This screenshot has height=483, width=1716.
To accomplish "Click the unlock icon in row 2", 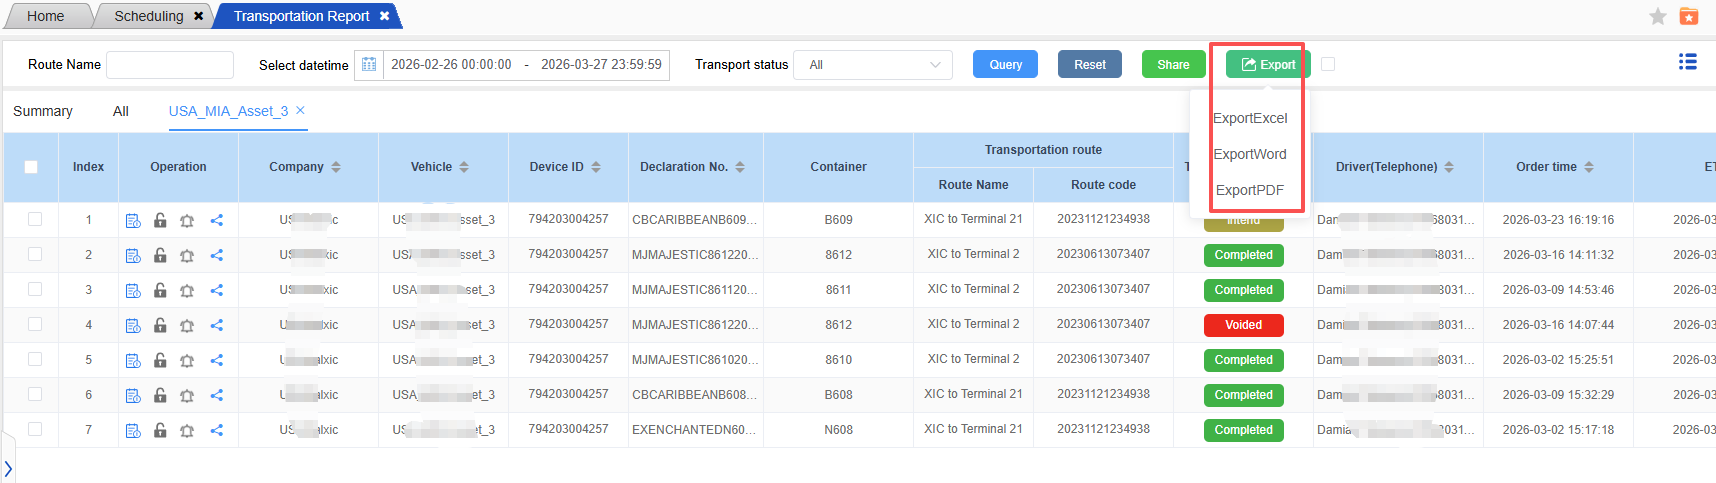I will tap(160, 256).
